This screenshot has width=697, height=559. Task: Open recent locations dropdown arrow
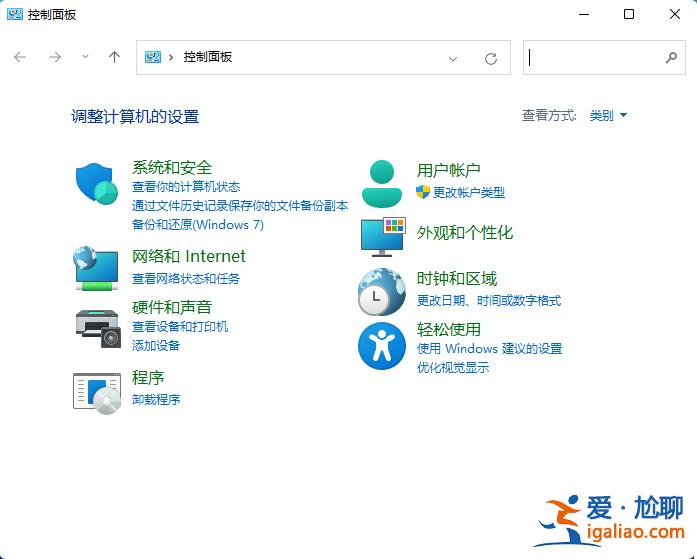(85, 57)
